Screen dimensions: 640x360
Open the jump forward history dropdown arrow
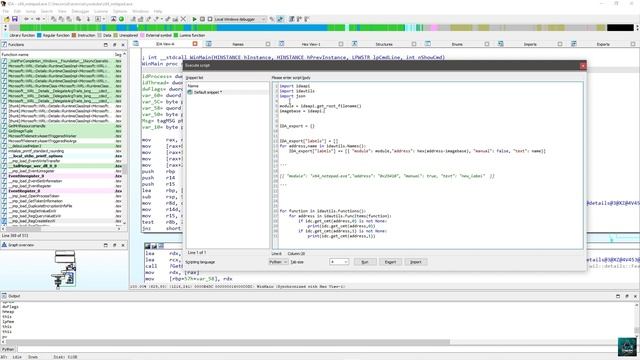pos(43,19)
